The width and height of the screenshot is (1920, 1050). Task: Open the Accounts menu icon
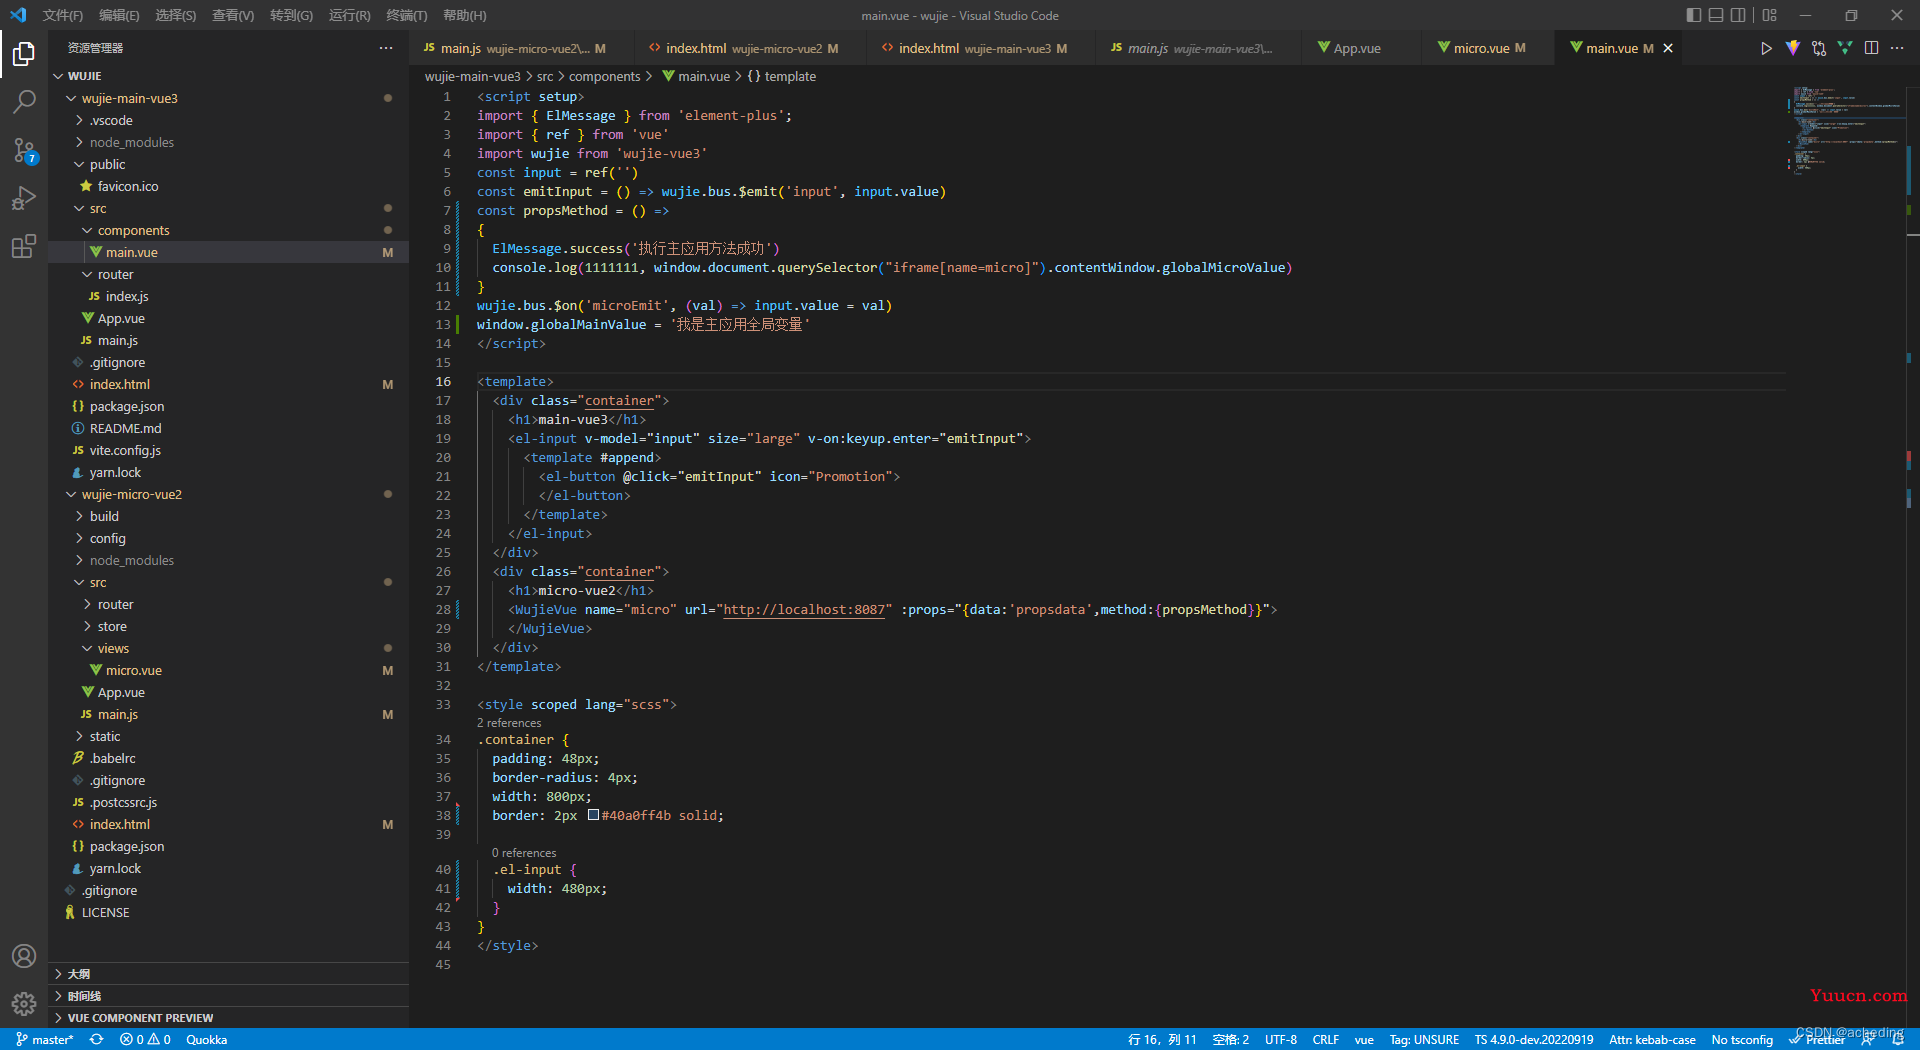(x=24, y=956)
